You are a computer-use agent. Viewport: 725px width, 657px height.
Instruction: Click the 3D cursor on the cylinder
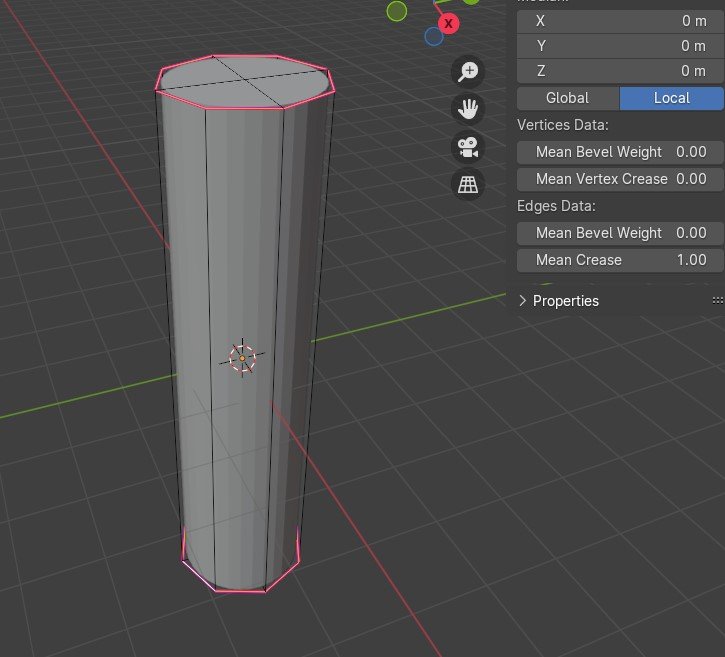[242, 357]
